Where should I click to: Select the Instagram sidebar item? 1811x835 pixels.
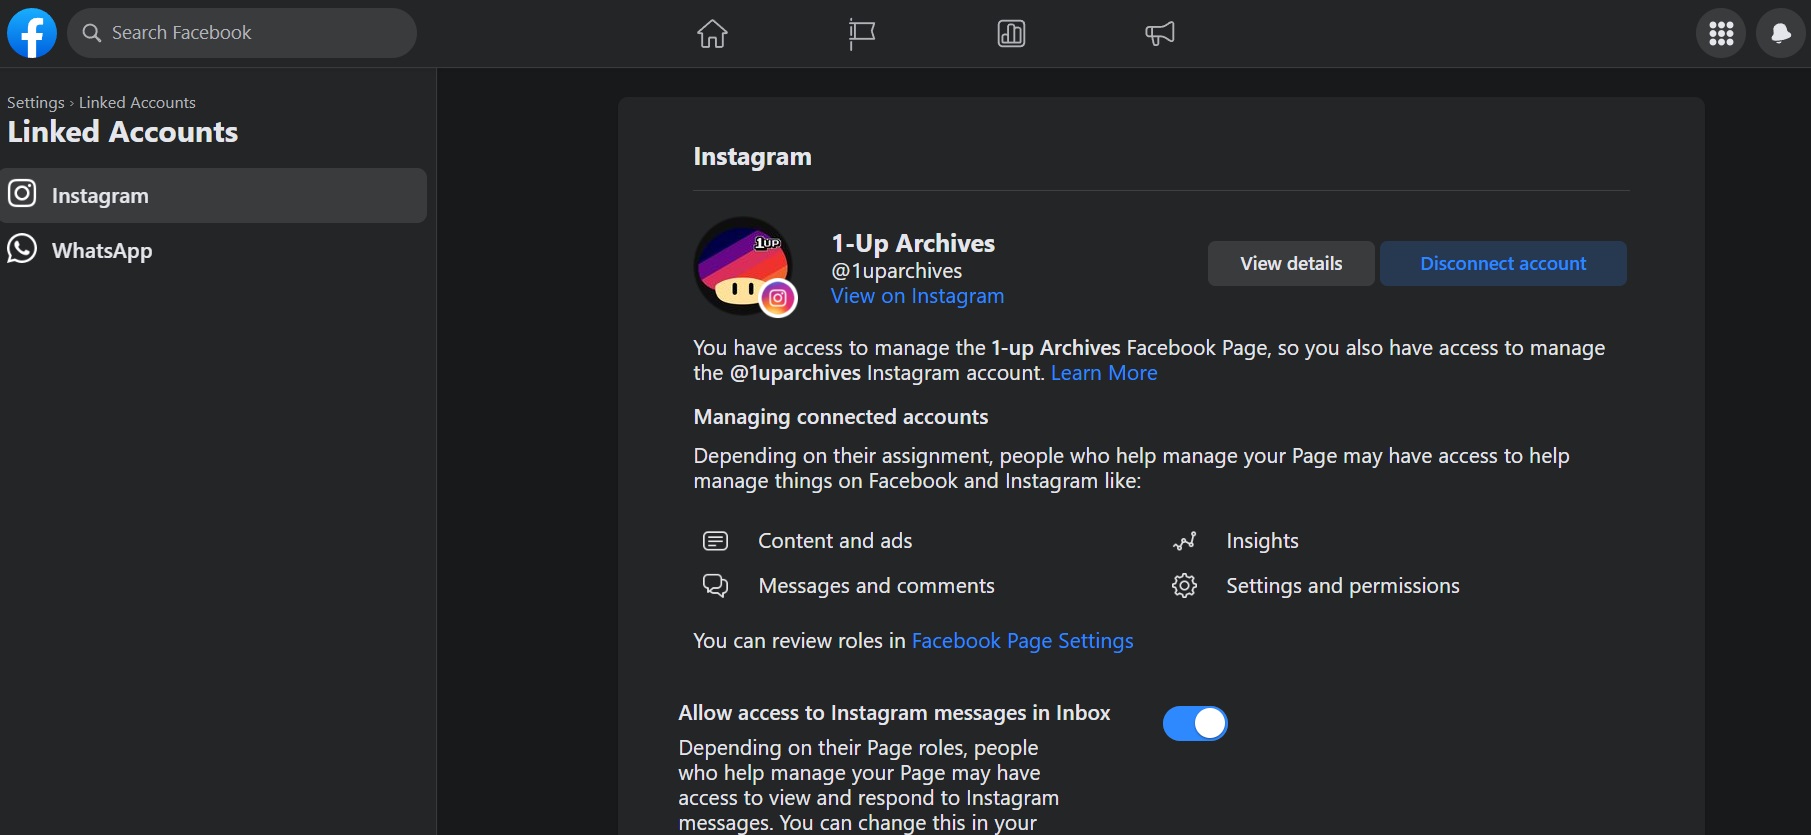click(x=214, y=195)
